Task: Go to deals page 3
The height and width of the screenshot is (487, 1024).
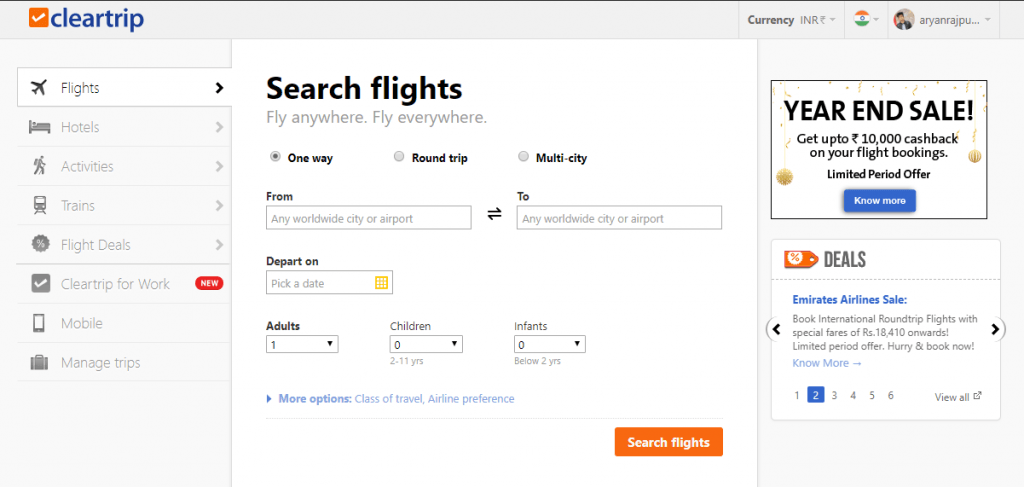Action: (835, 395)
